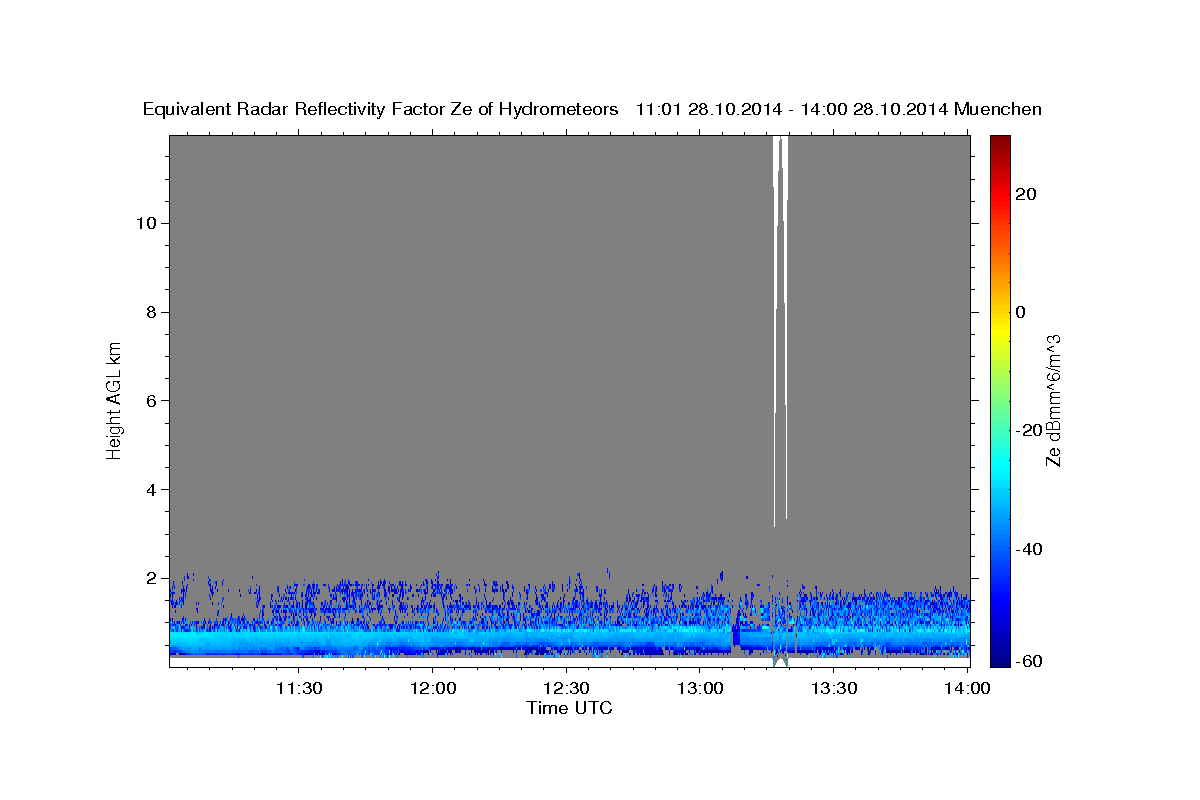This screenshot has height=800, width=1200.
Task: Click the 13:00 time tick label
Action: pyautogui.click(x=699, y=688)
